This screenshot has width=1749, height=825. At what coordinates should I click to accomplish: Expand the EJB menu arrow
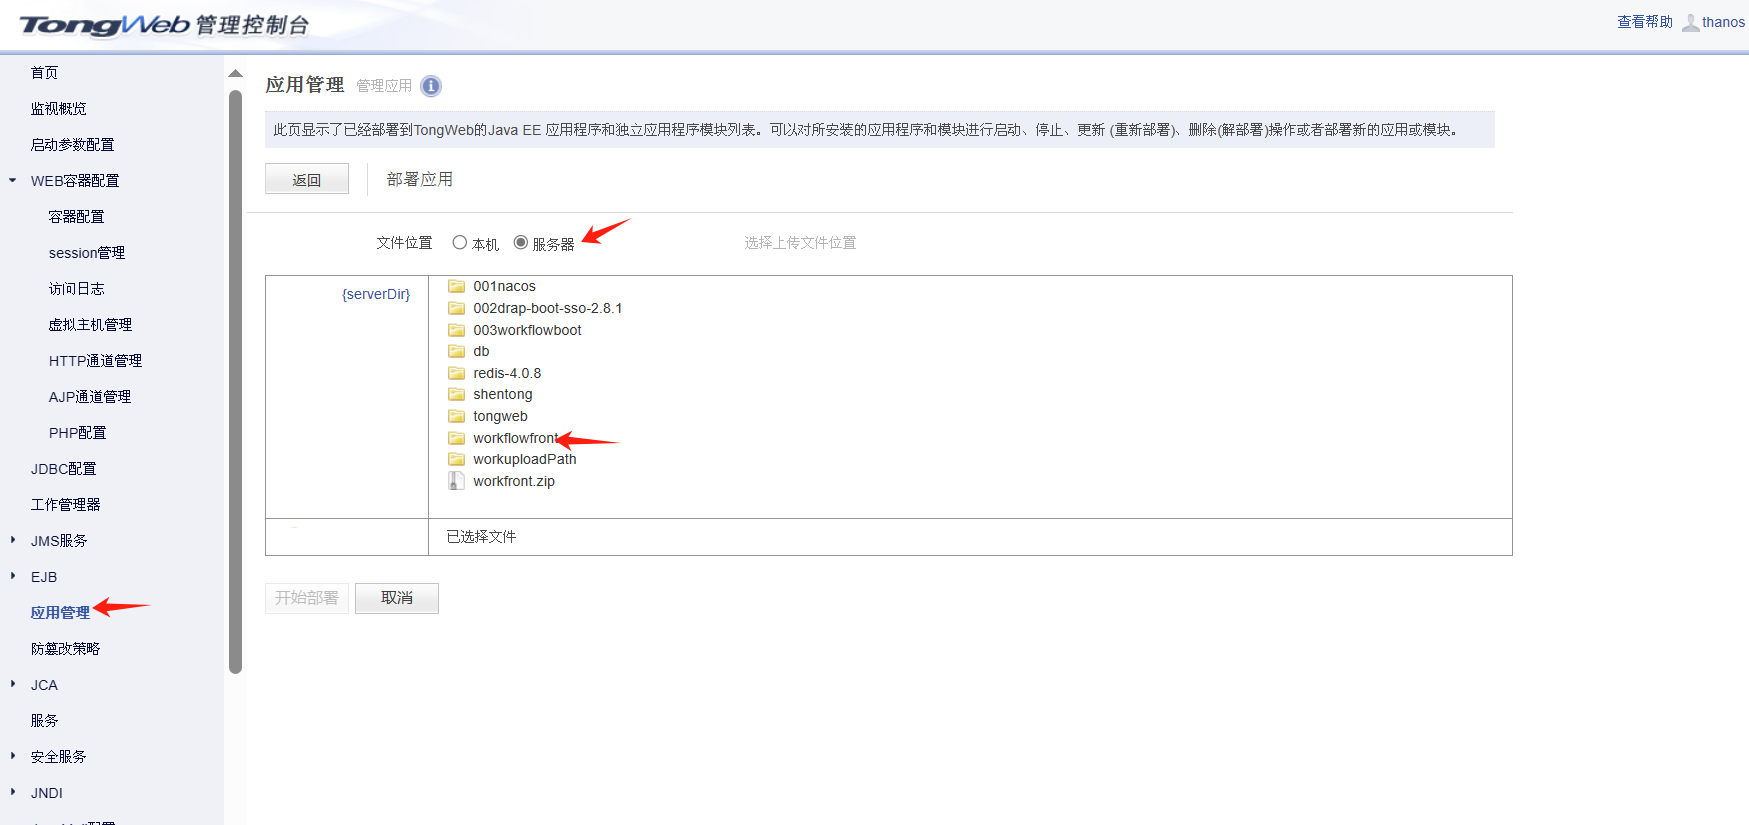point(13,576)
